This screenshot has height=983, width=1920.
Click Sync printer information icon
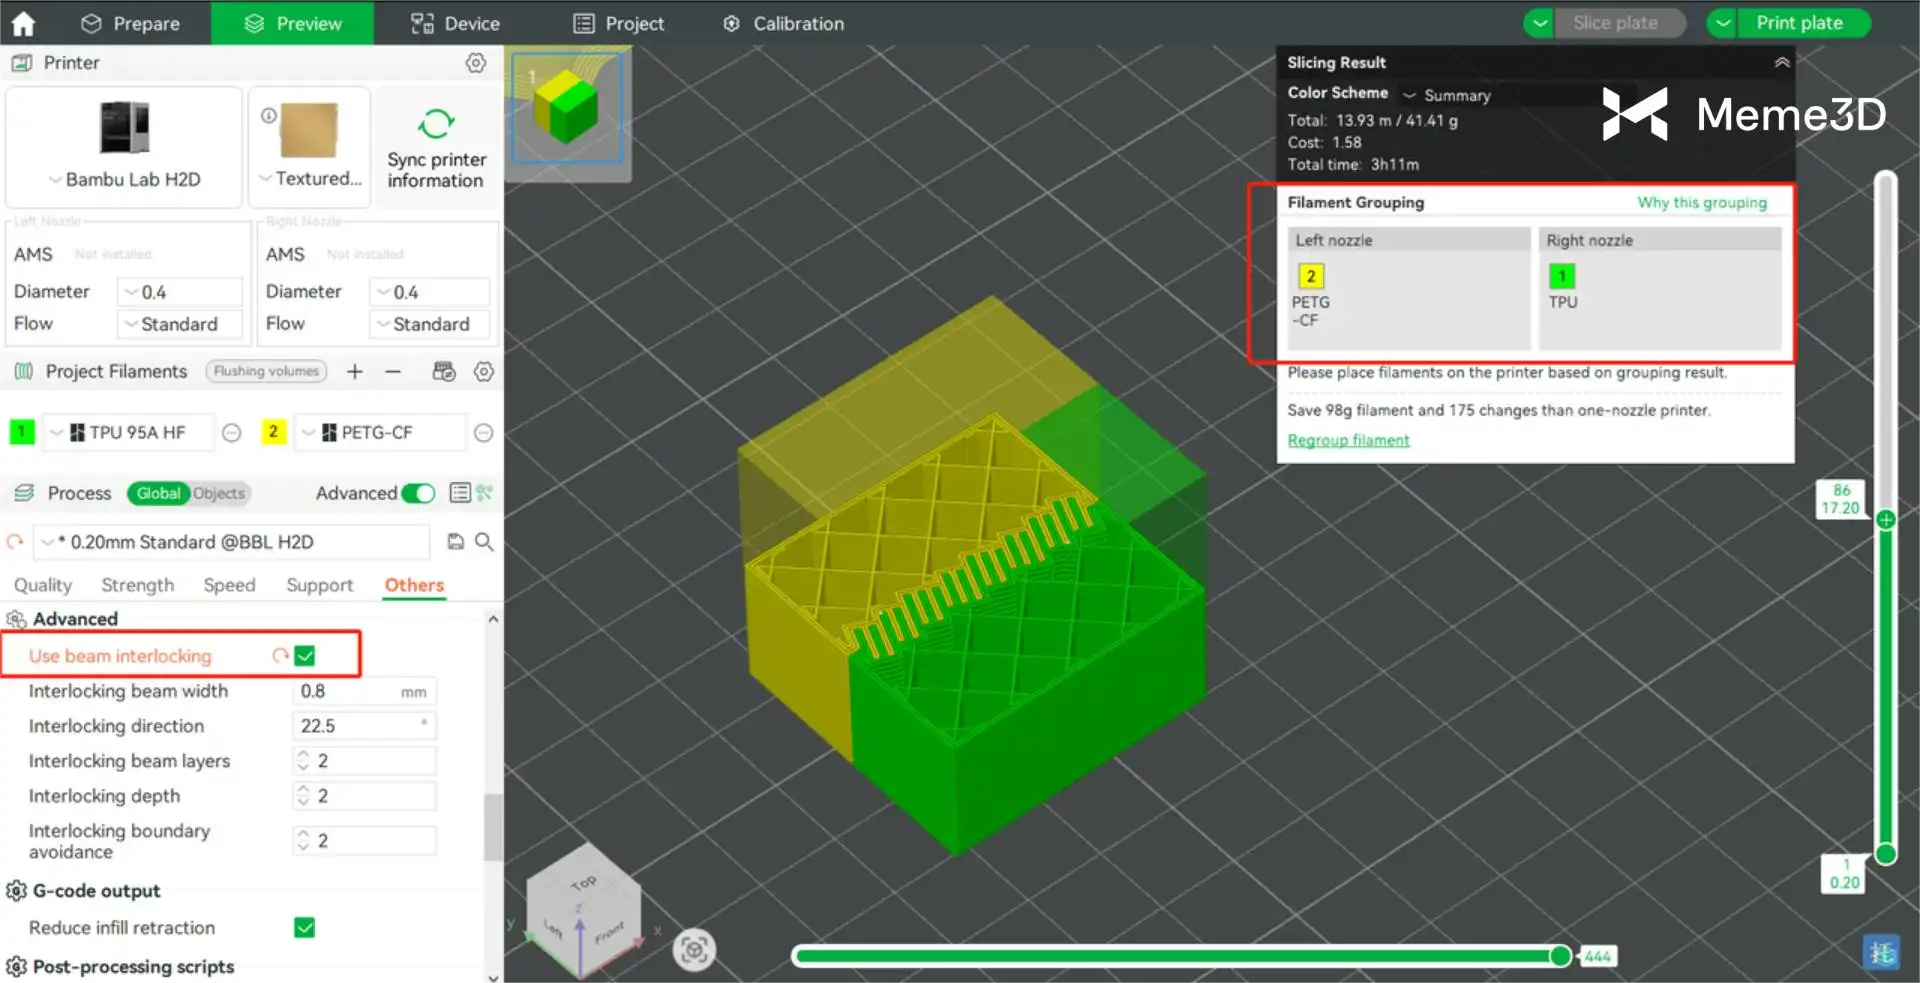pos(436,124)
